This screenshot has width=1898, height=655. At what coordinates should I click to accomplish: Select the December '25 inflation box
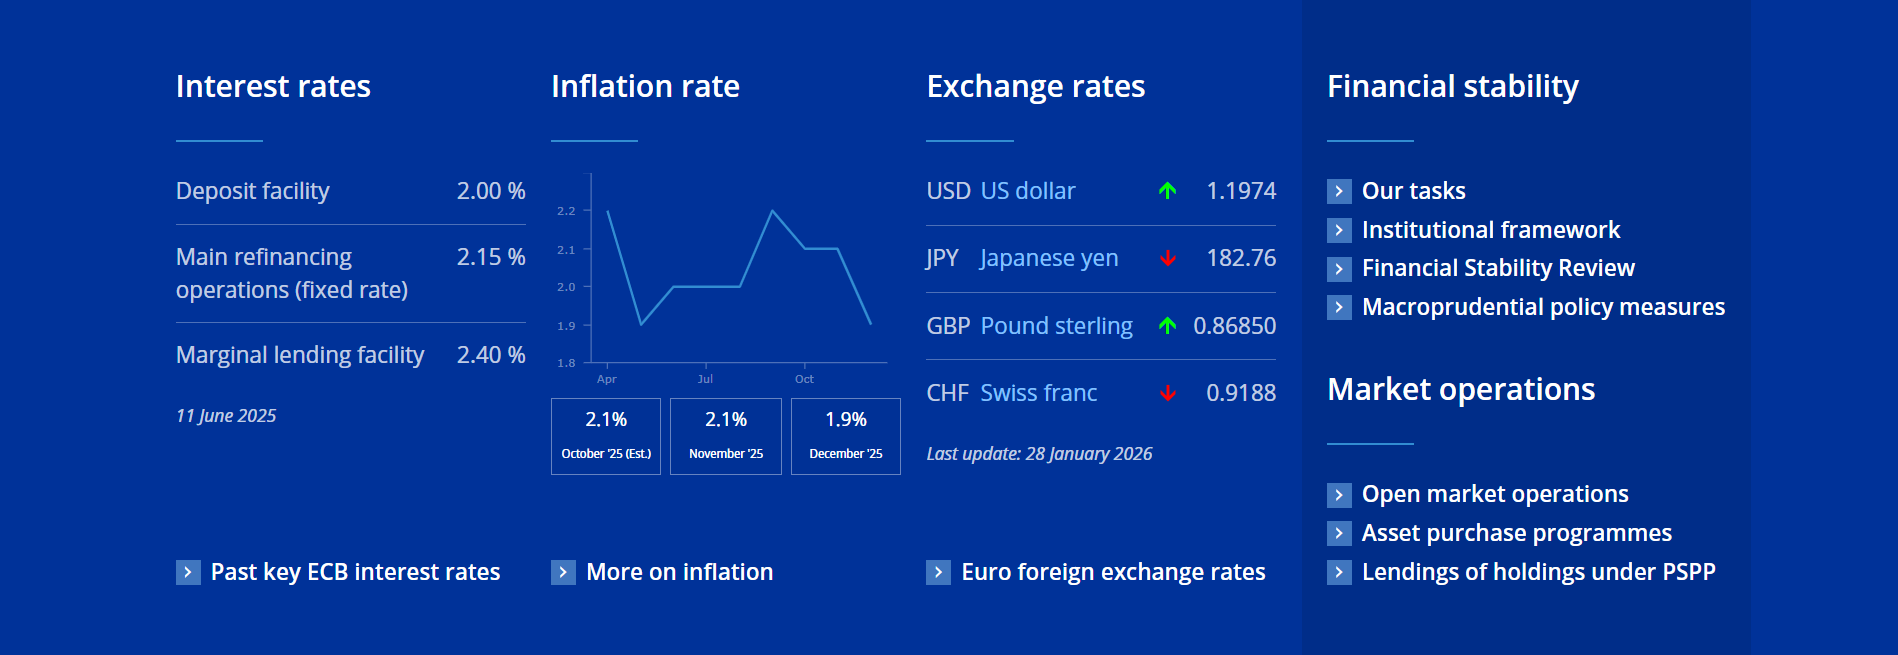click(x=846, y=436)
